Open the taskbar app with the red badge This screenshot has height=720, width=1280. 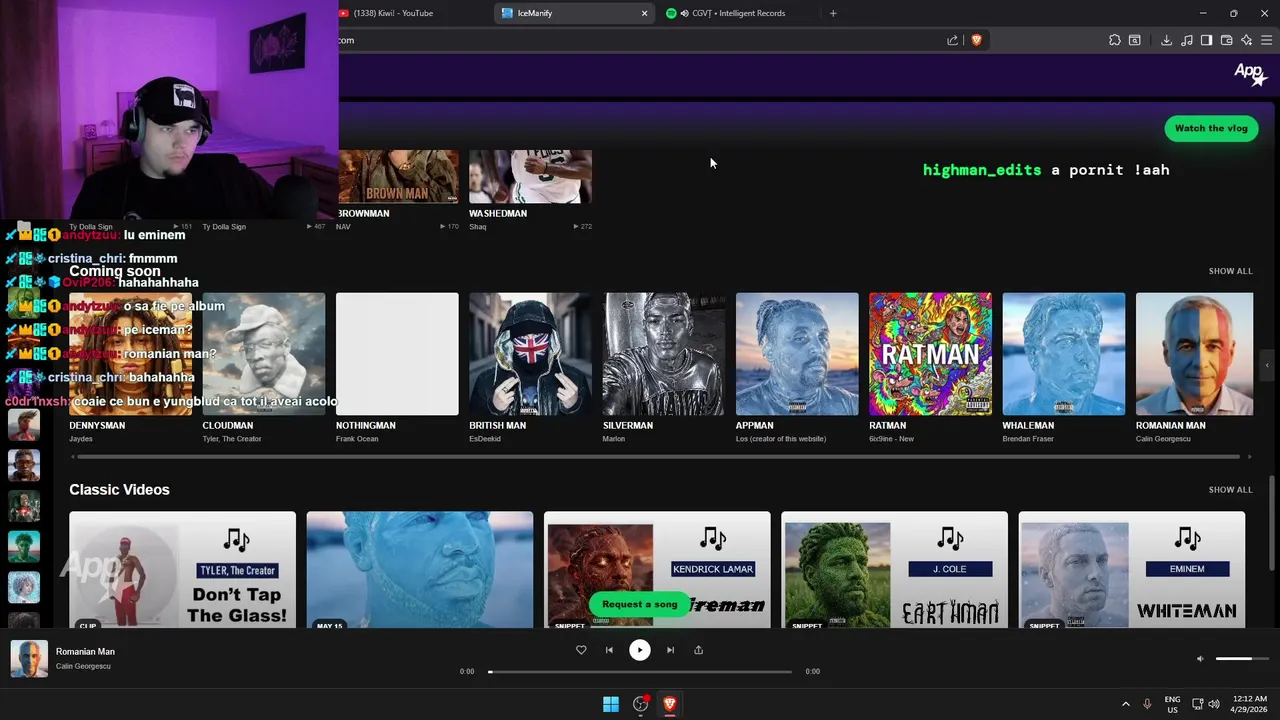pos(641,704)
